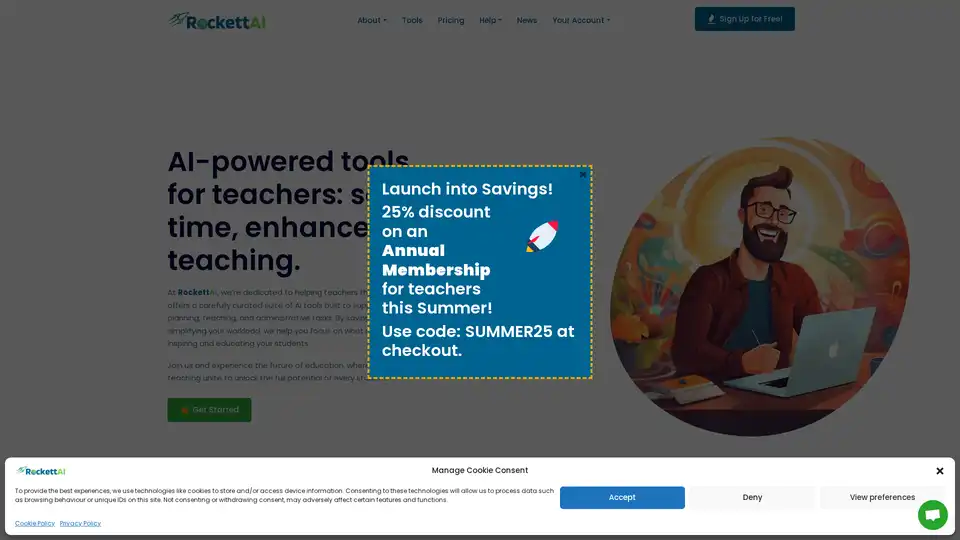
Task: Click the rocket icon on Sign Up button
Action: point(711,19)
